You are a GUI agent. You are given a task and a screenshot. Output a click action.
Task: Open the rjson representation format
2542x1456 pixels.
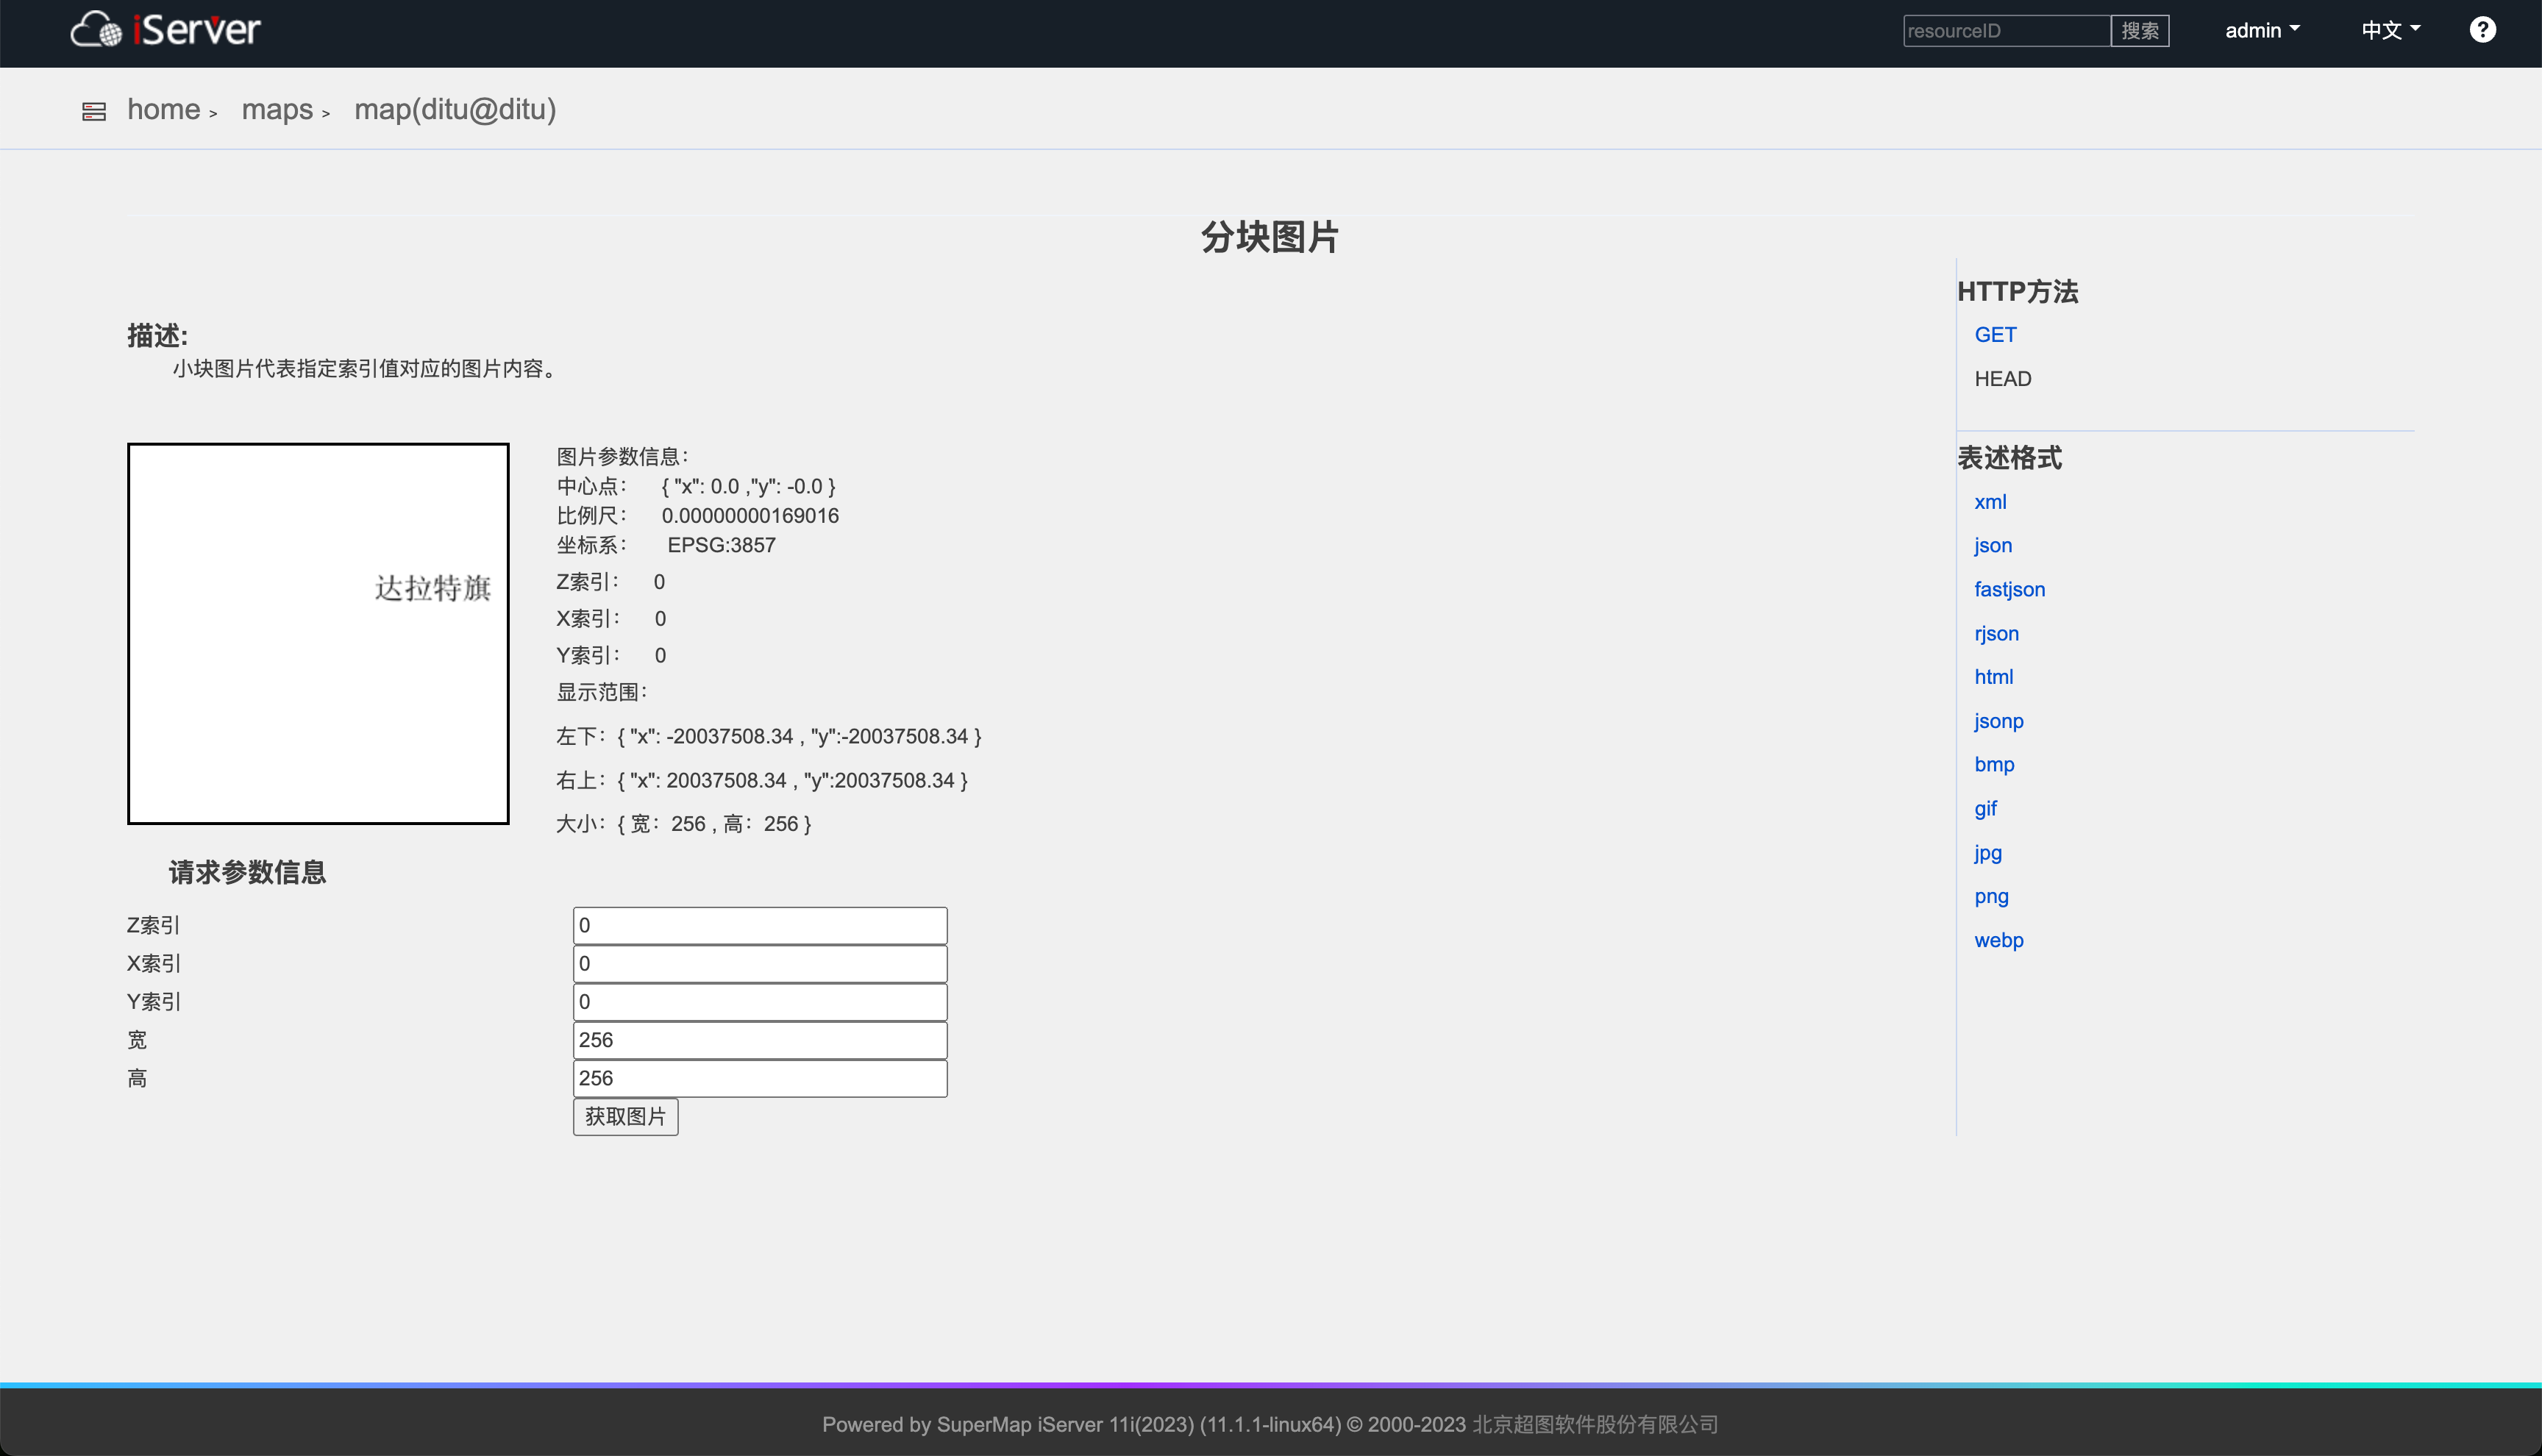point(1996,634)
